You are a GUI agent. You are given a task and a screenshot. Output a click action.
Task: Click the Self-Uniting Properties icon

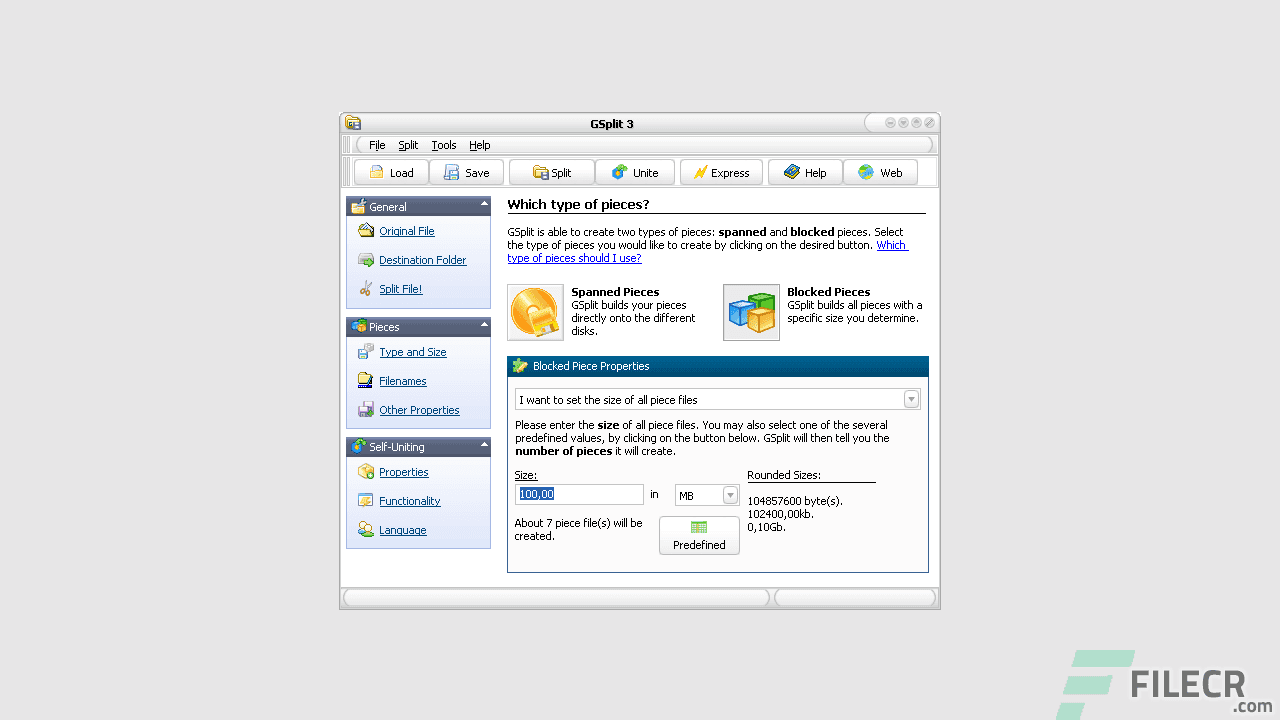366,472
